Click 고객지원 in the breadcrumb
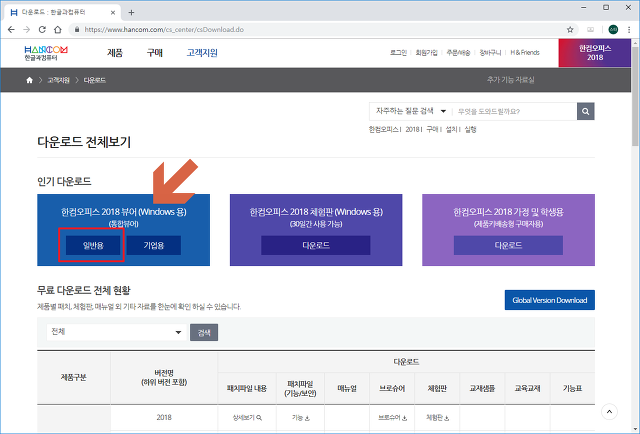Screen dimensions: 640x434 pos(58,80)
